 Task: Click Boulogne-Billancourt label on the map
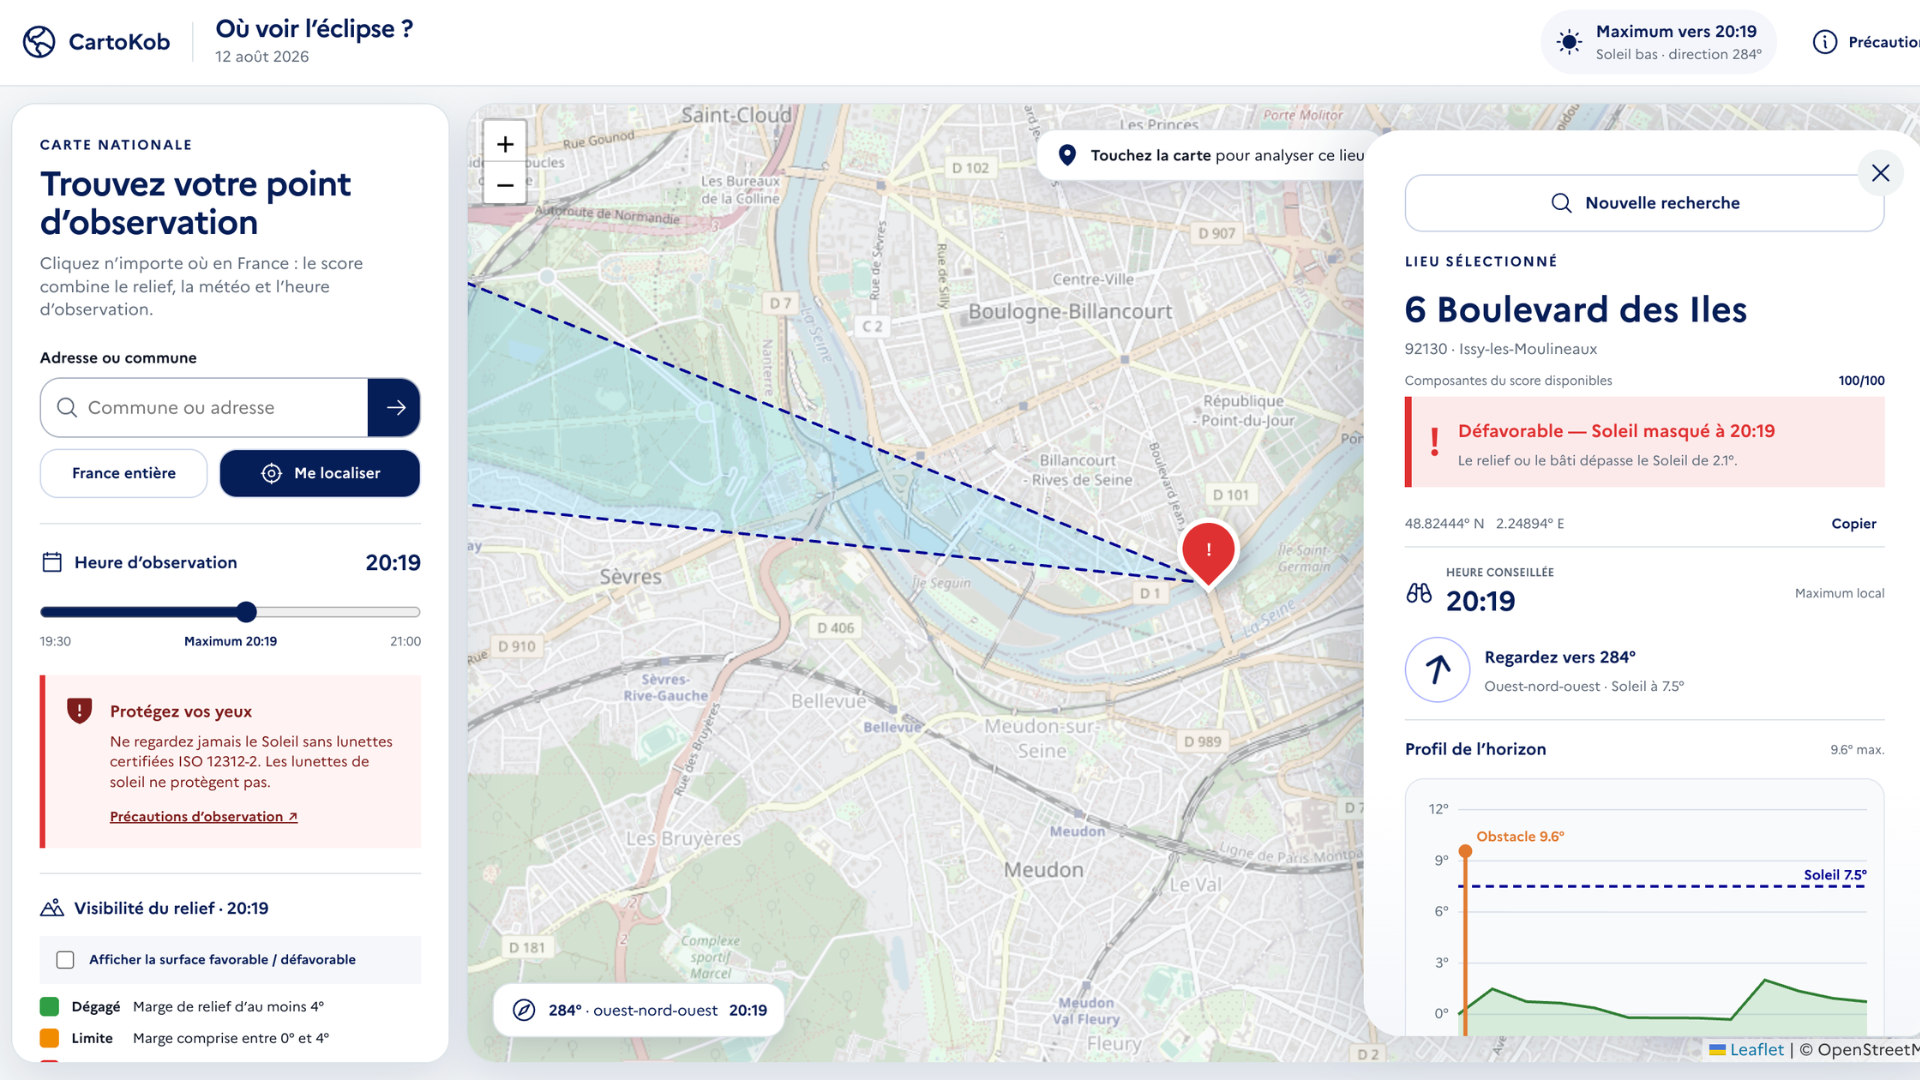[1069, 311]
